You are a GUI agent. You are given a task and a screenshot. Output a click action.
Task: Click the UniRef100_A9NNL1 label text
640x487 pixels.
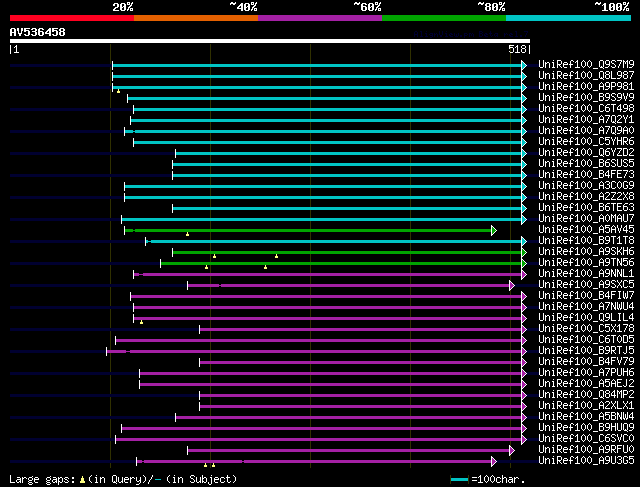pyautogui.click(x=586, y=274)
